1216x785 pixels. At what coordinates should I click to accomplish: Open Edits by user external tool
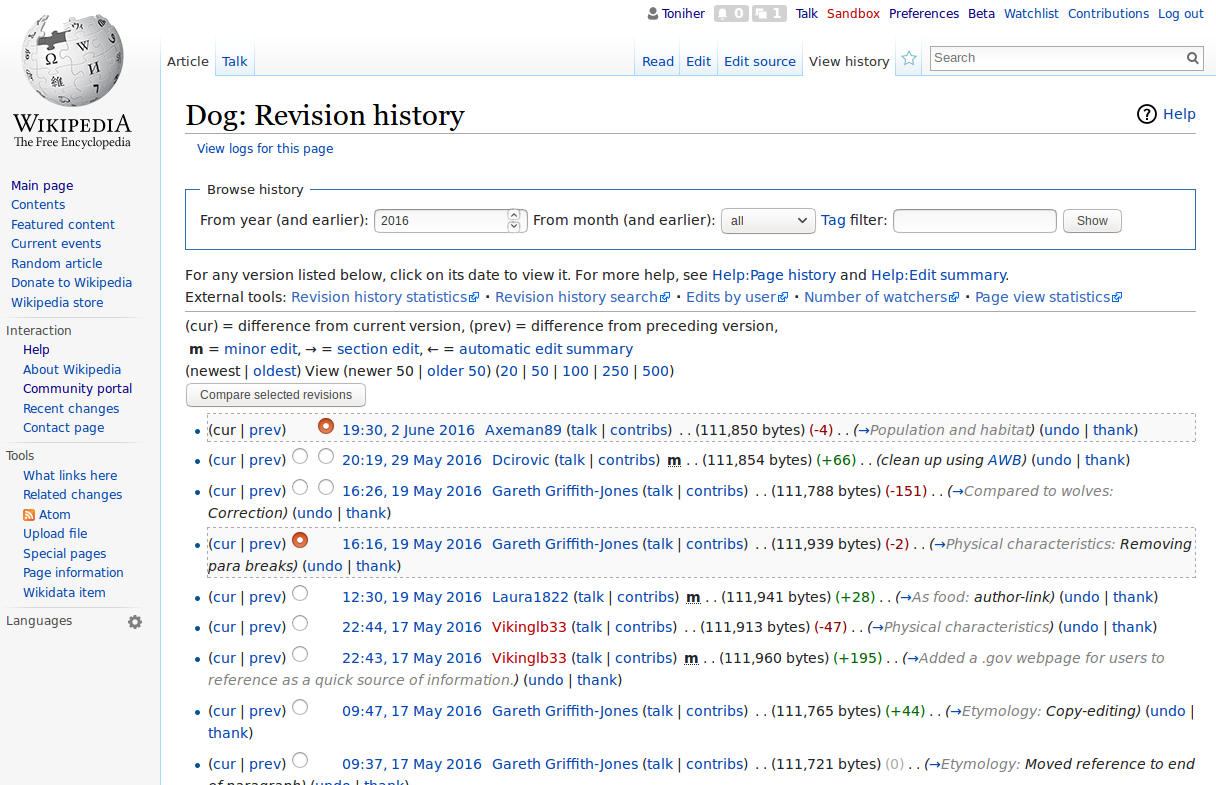[x=737, y=297]
